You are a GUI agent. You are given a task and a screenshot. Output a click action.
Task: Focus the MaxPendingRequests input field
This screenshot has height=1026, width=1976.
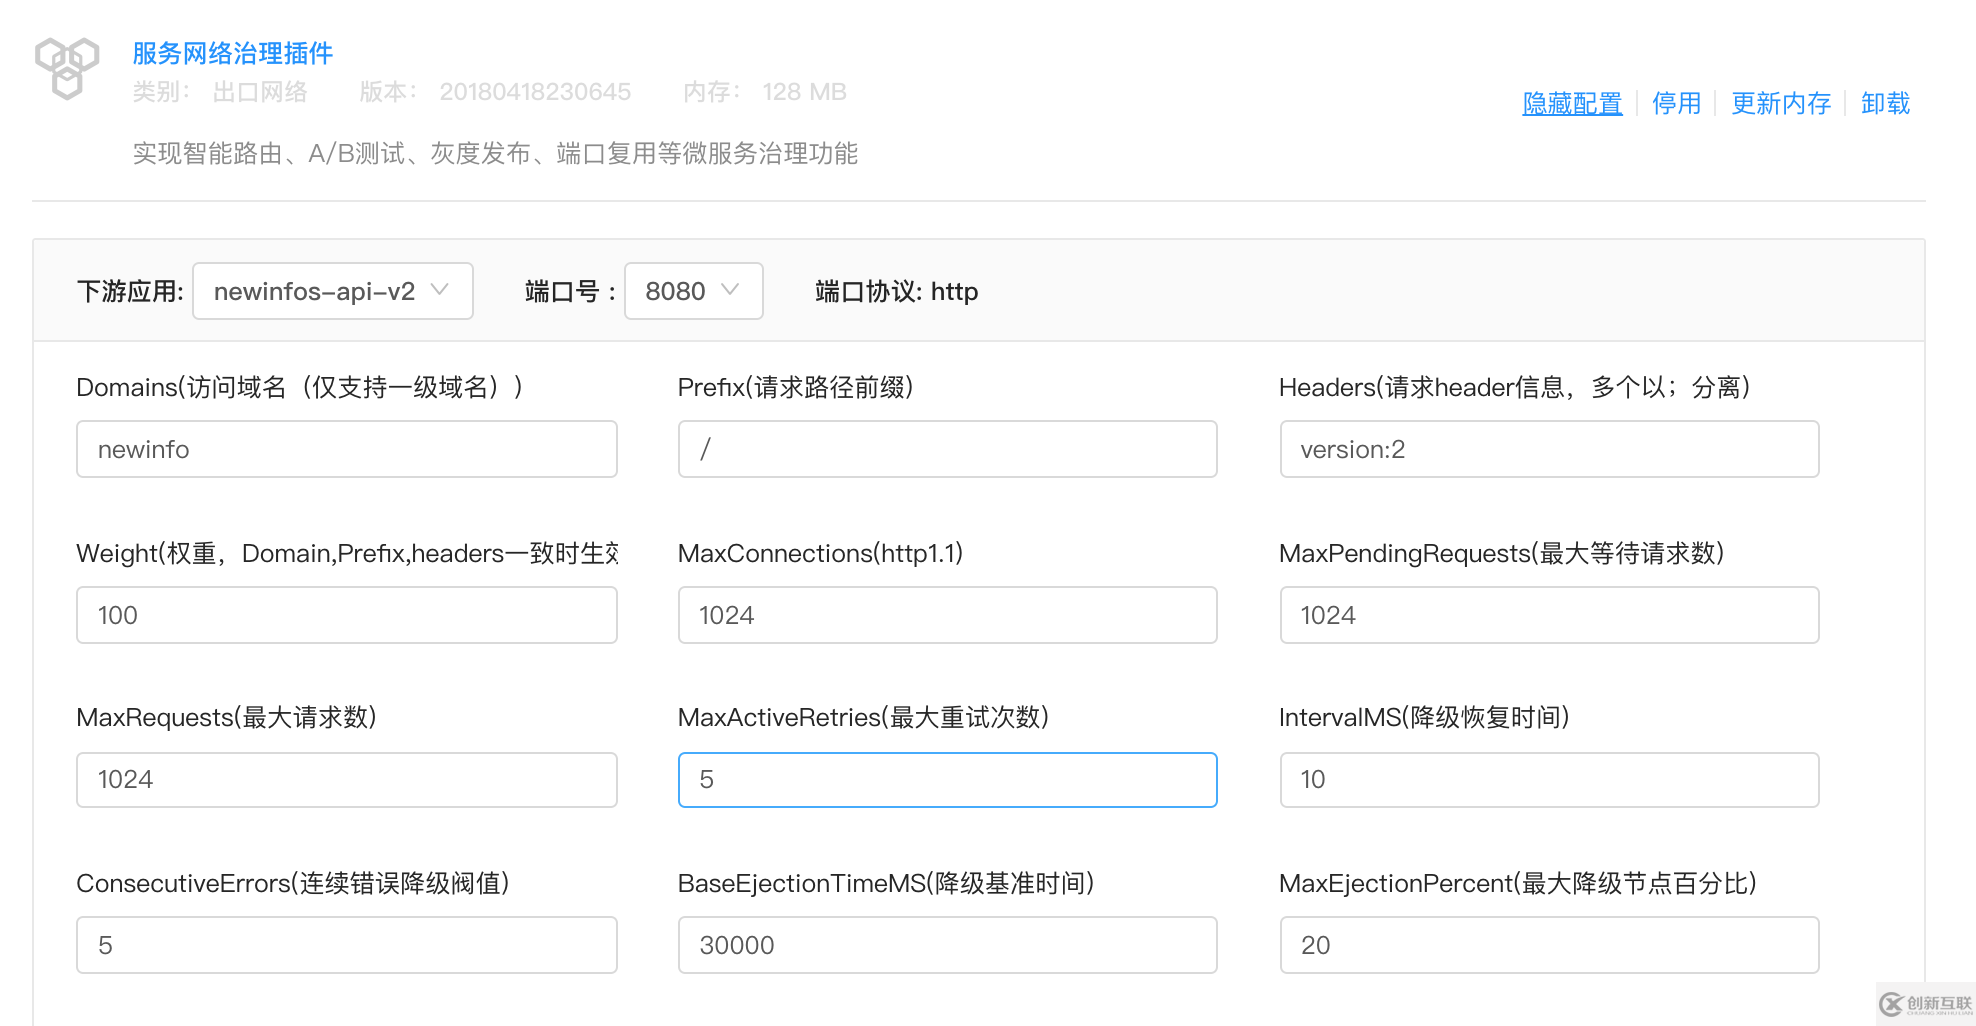[x=1549, y=615]
